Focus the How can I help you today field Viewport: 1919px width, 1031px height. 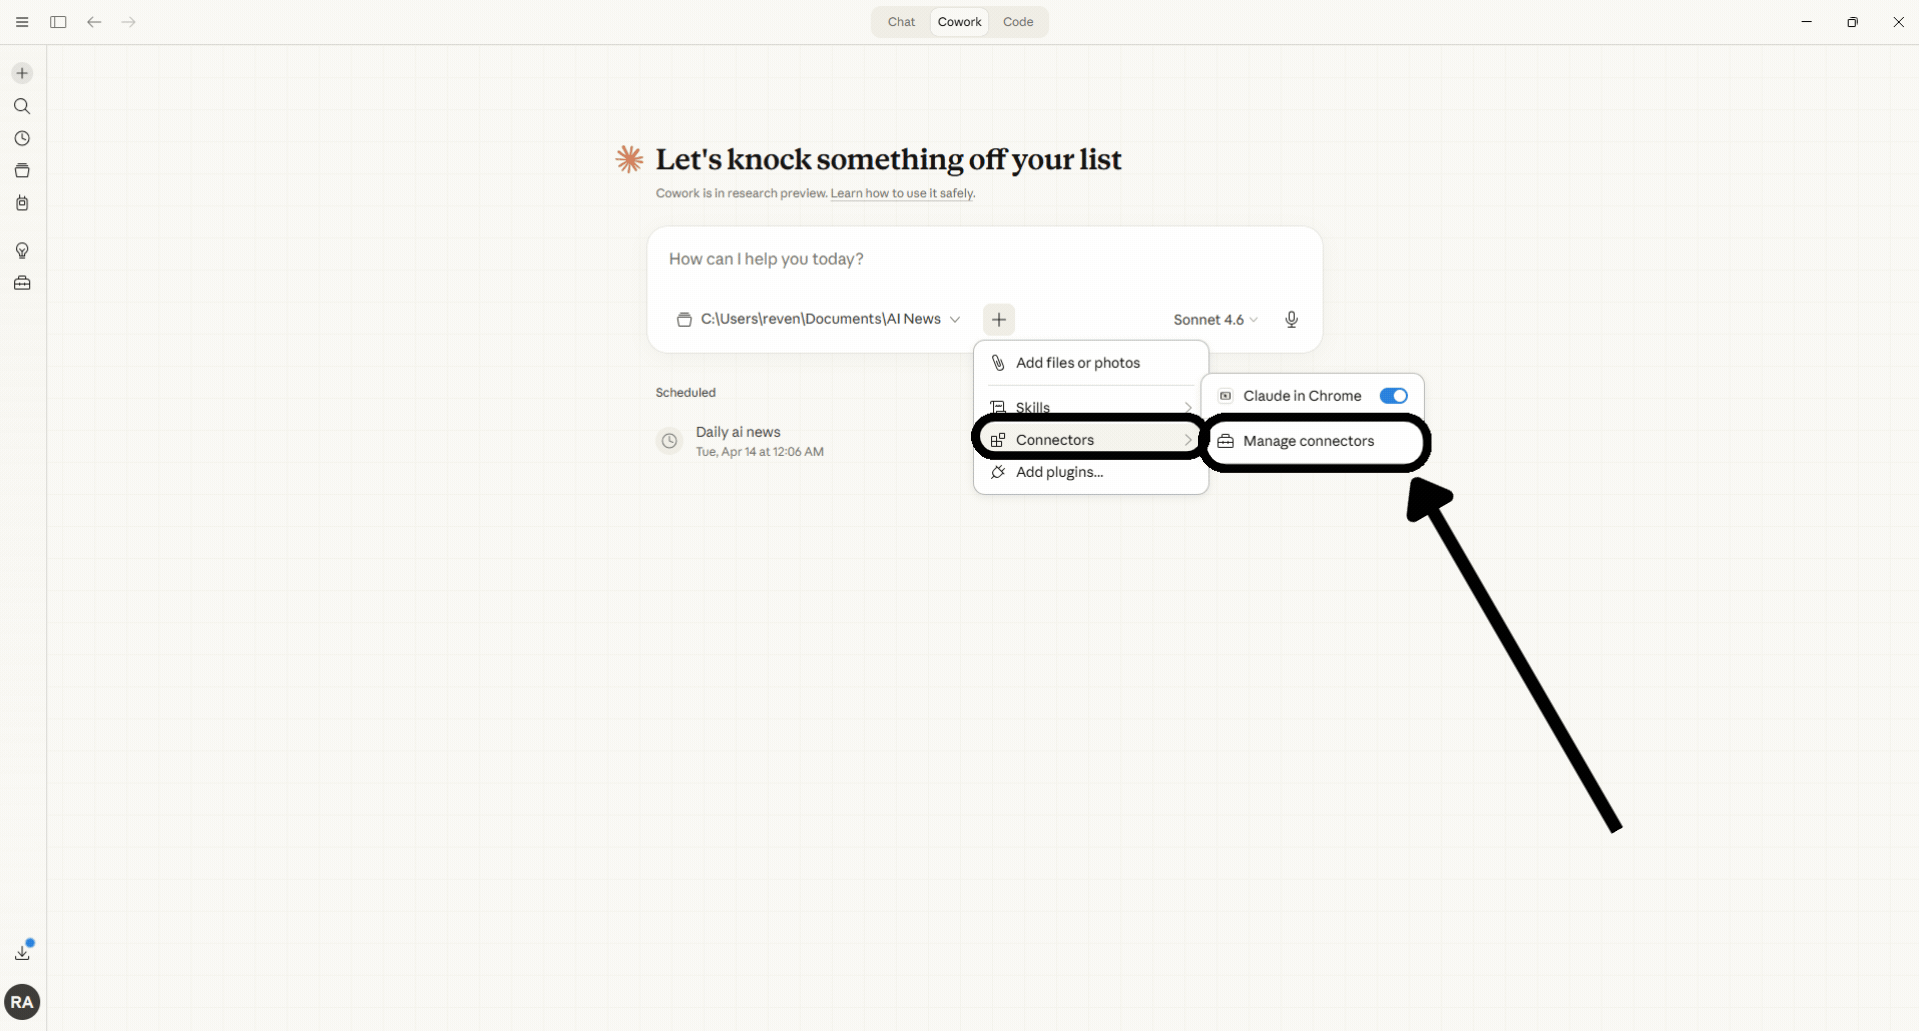(x=984, y=259)
